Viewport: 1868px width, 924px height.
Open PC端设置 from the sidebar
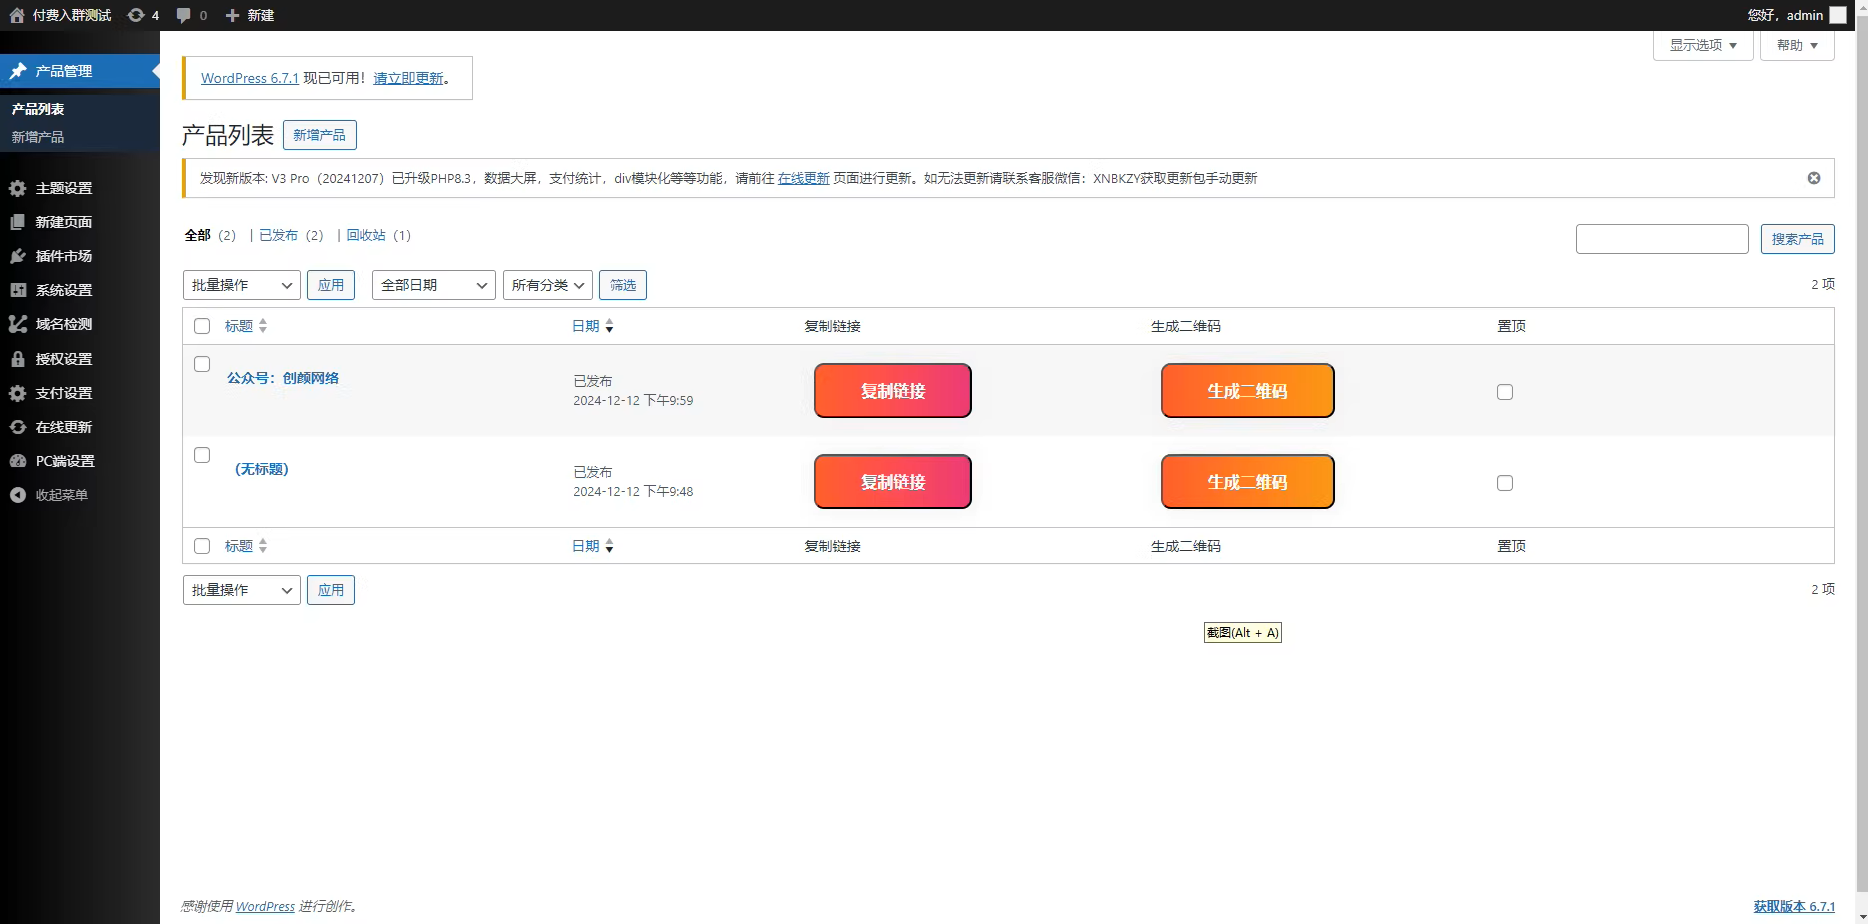click(x=64, y=461)
